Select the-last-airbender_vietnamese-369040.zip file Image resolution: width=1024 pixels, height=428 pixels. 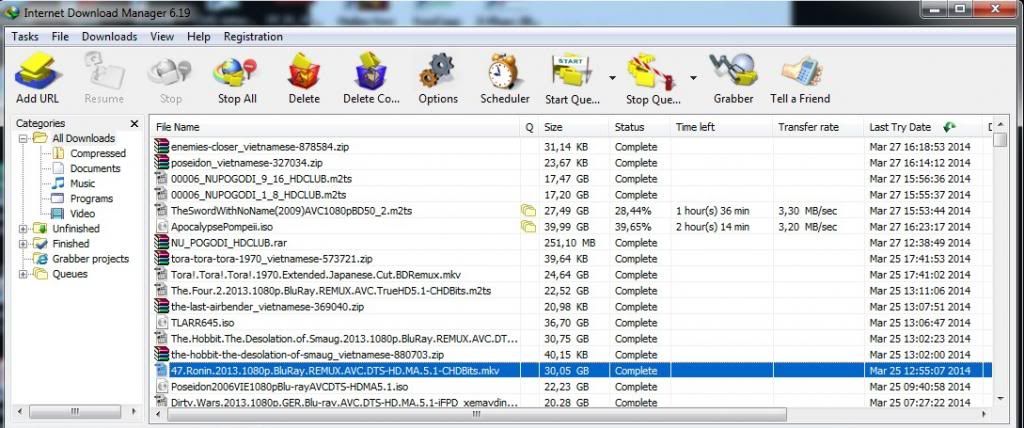click(x=267, y=306)
